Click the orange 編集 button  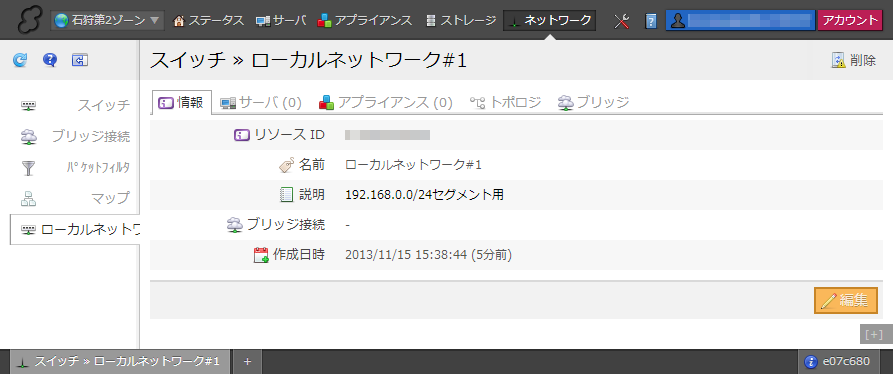[846, 301]
